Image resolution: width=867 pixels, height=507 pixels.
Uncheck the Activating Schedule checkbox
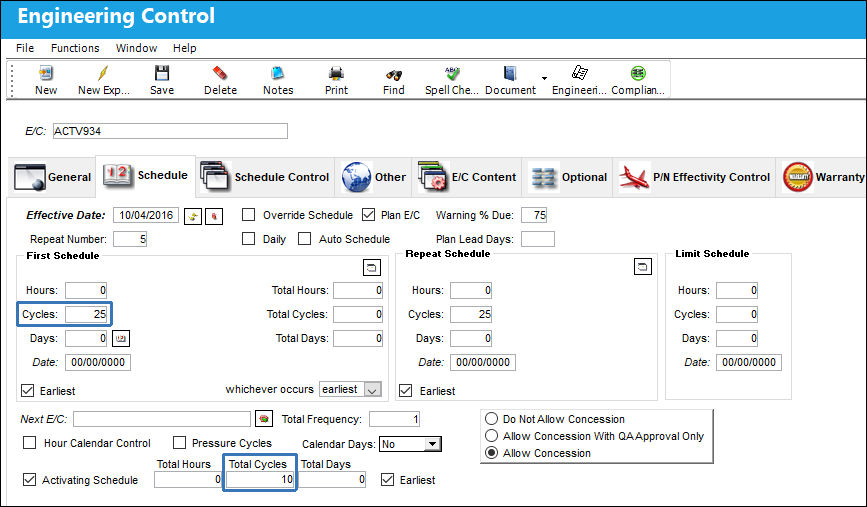click(29, 479)
